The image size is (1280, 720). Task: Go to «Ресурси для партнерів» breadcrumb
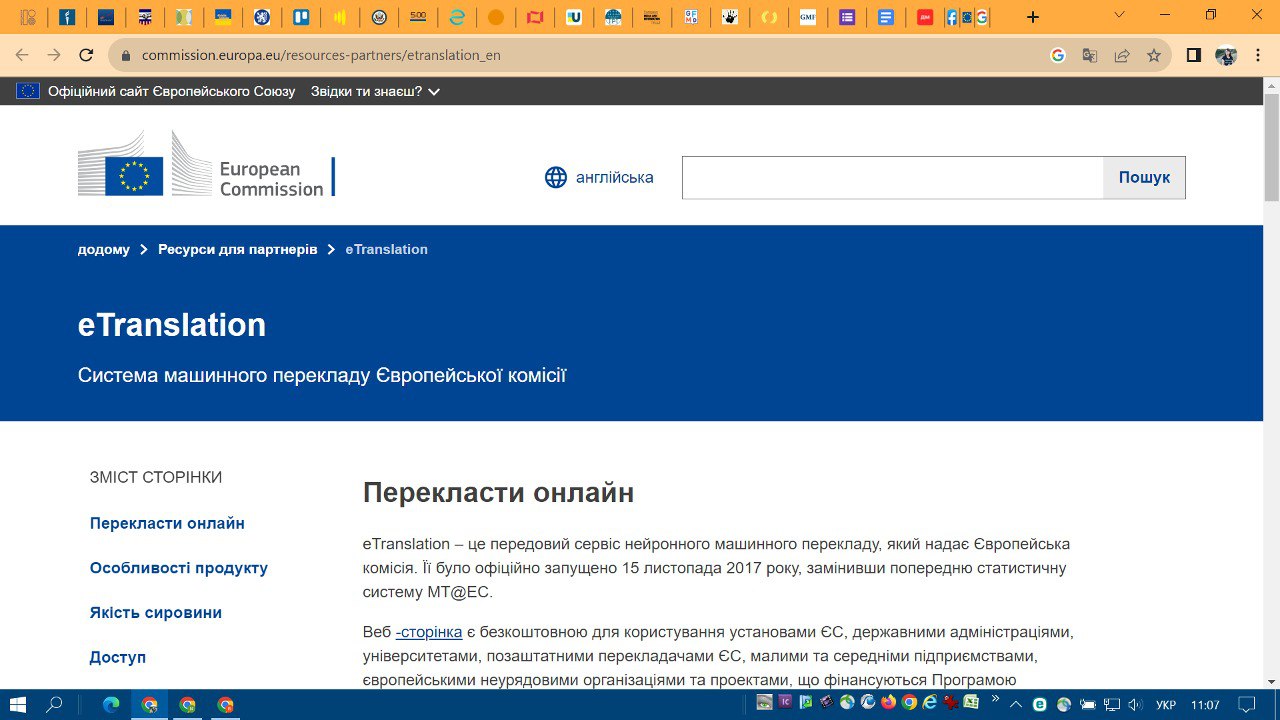(x=237, y=250)
